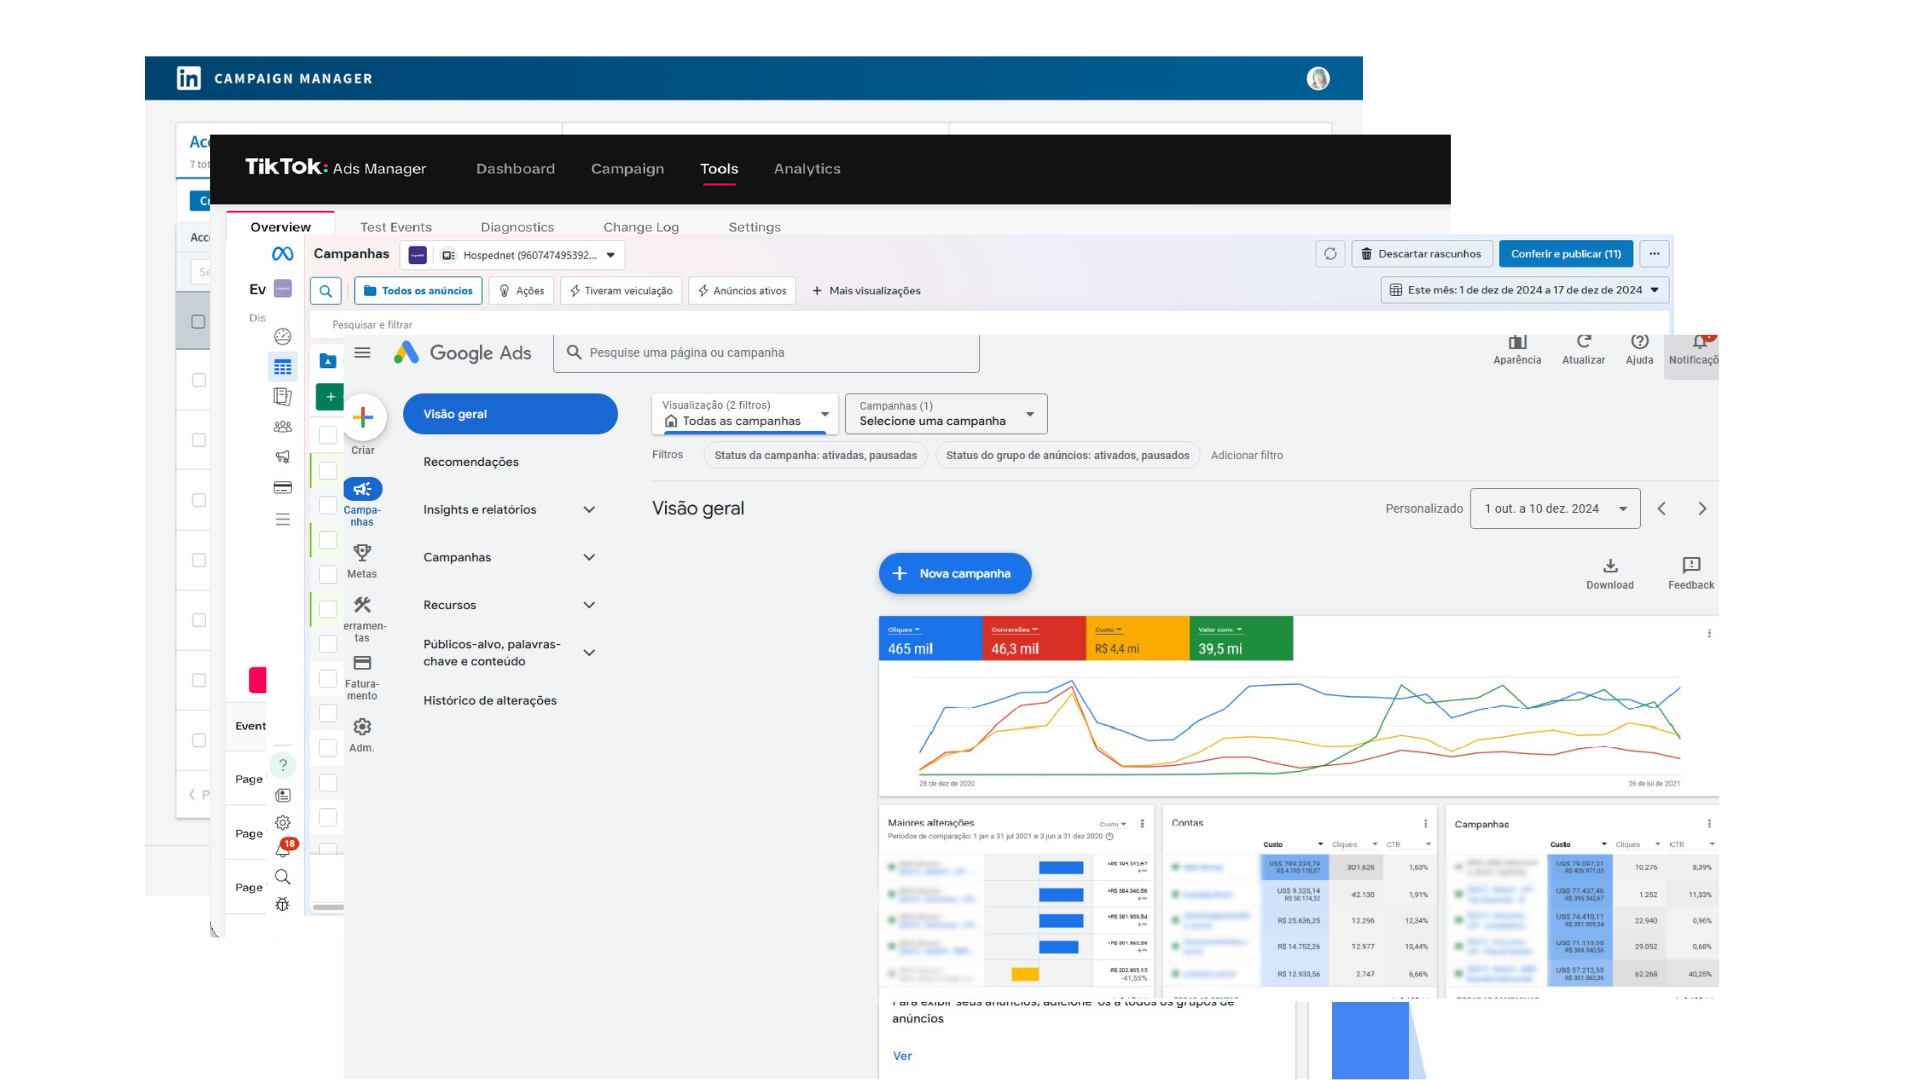1920x1080 pixels.
Task: Open the Metas trophy icon
Action: point(362,553)
